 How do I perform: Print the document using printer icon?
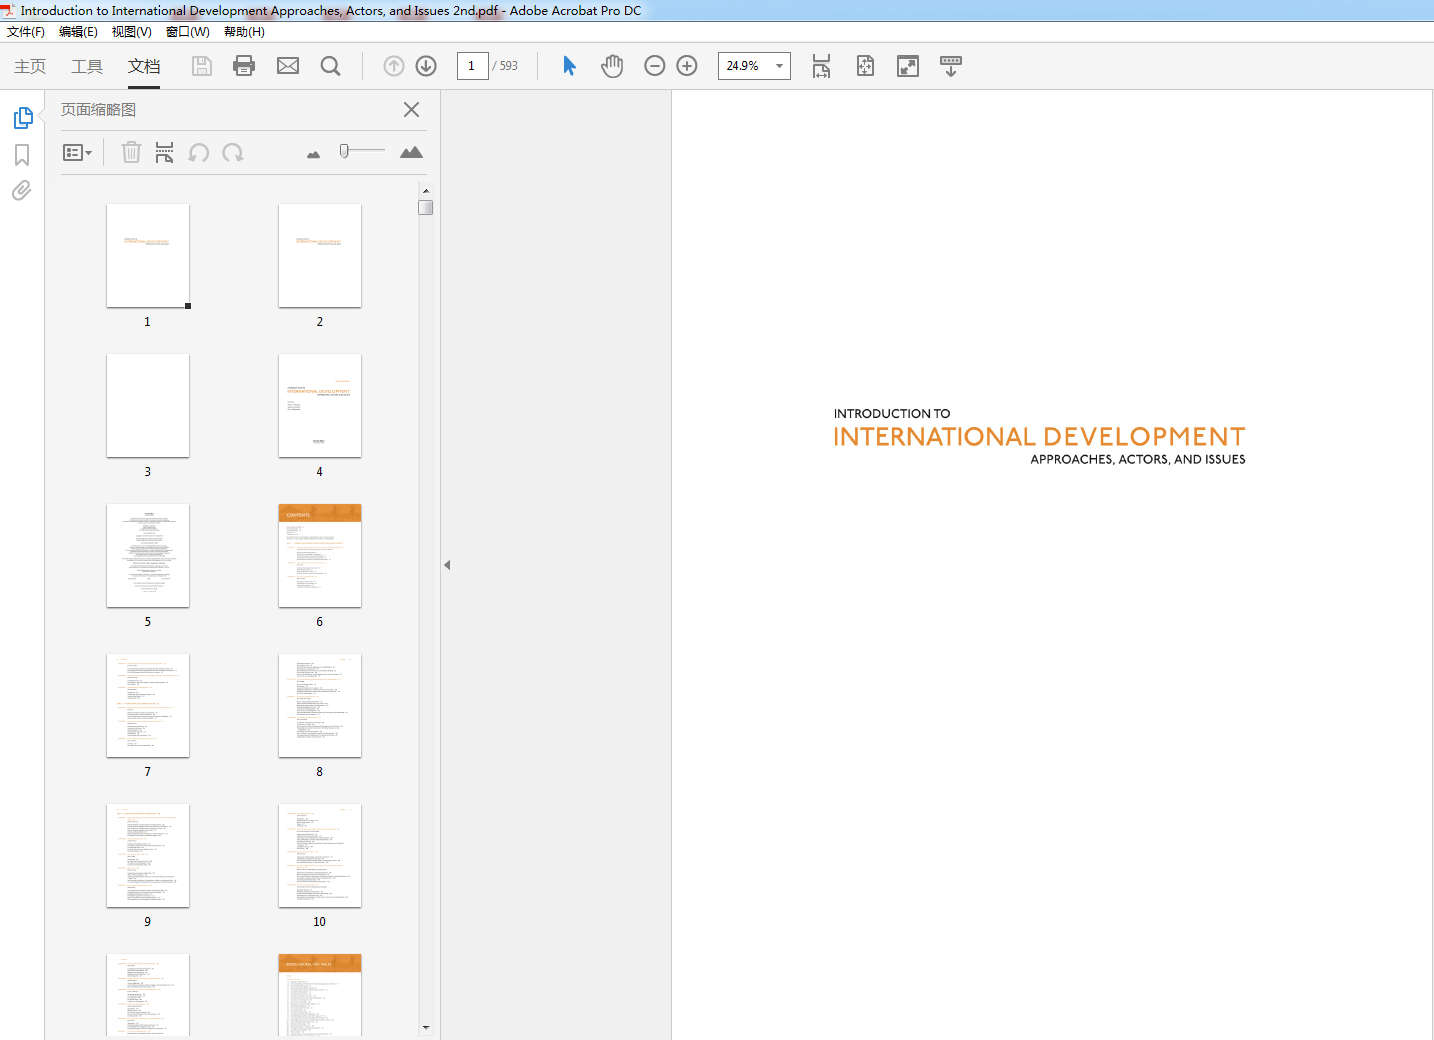[244, 66]
